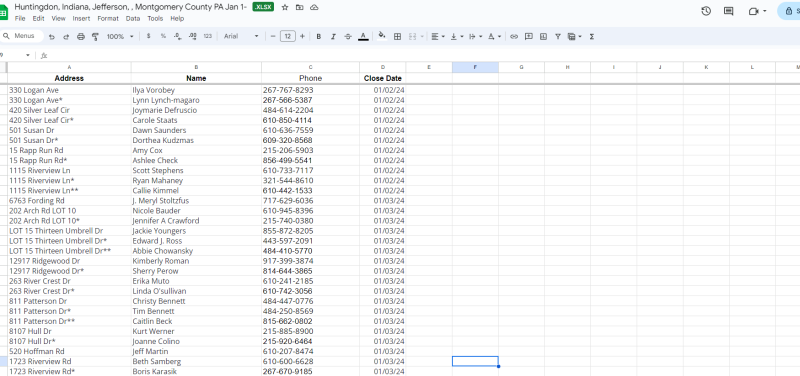
Task: Select name cell Boris Karasik
Action: [196, 371]
